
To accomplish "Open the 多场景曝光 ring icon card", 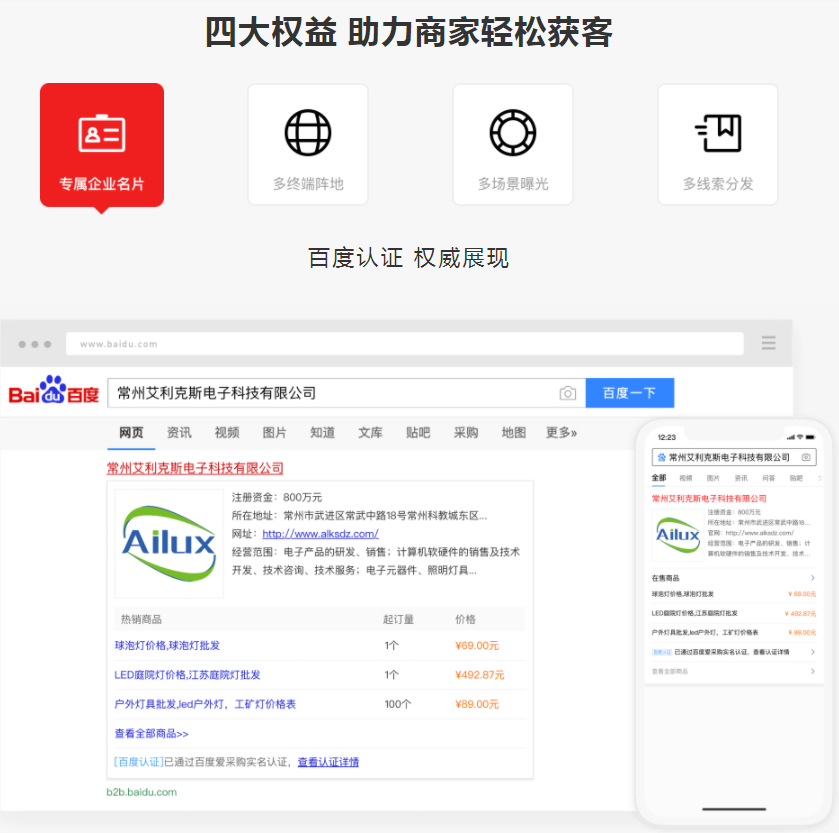I will tap(513, 144).
